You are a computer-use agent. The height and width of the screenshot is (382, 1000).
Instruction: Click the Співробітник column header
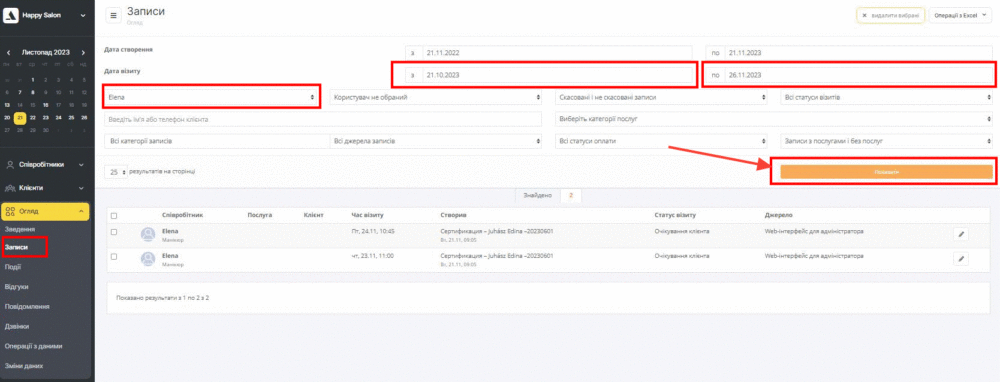point(182,216)
